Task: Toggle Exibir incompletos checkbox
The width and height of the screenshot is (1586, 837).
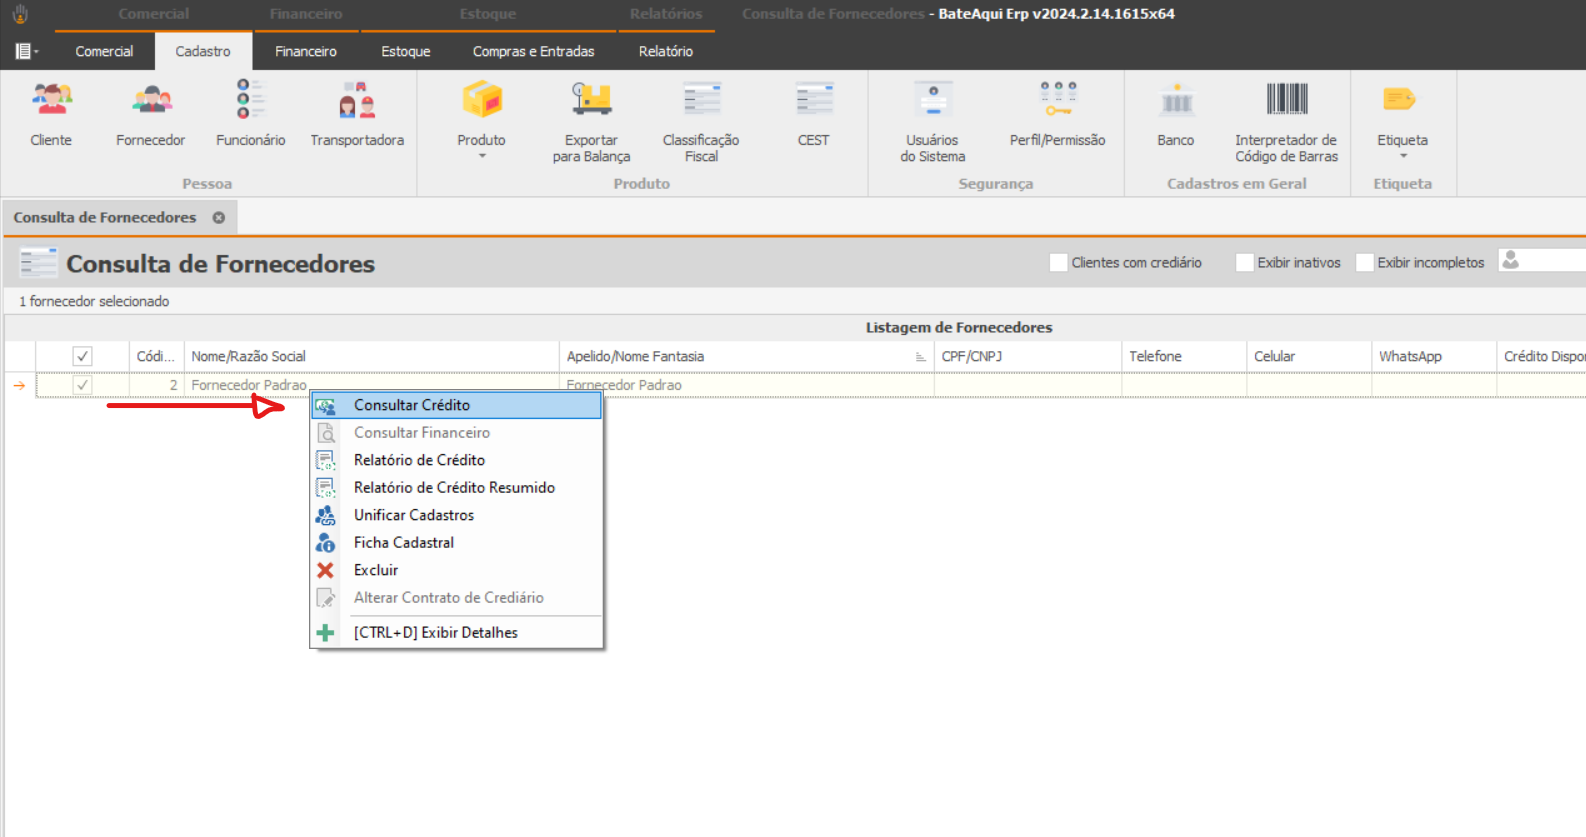Action: click(1364, 262)
